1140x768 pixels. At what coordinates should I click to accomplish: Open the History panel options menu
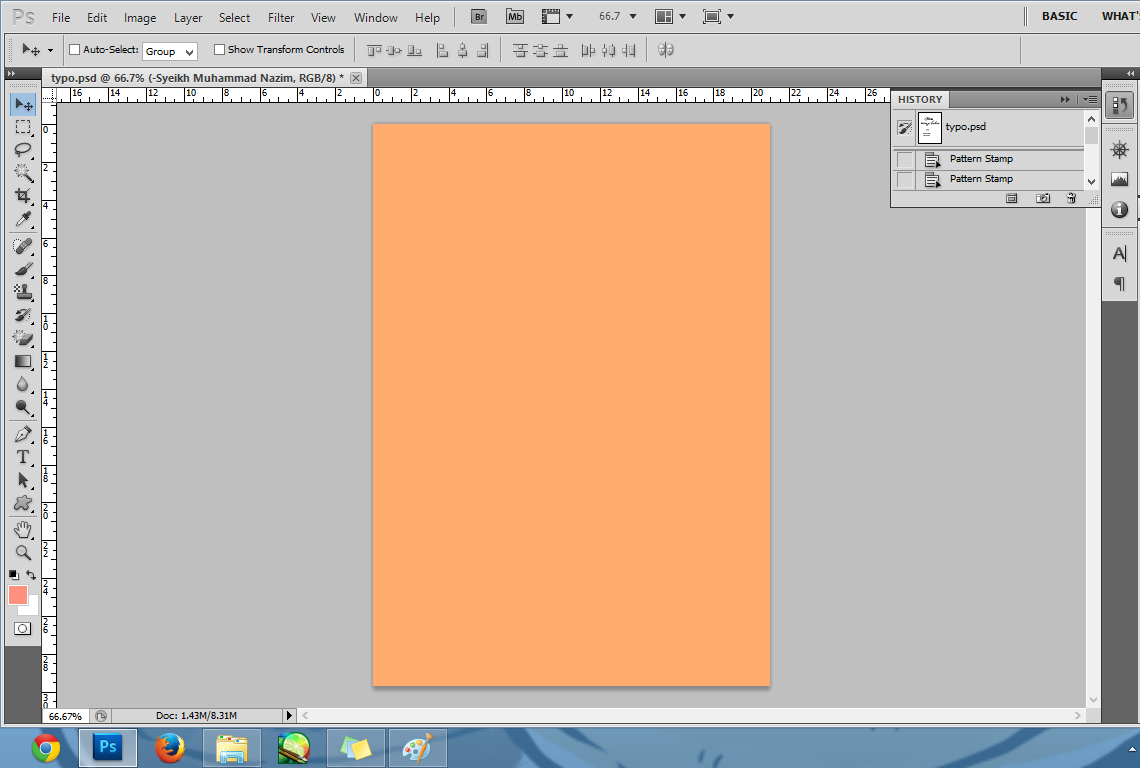(x=1090, y=99)
